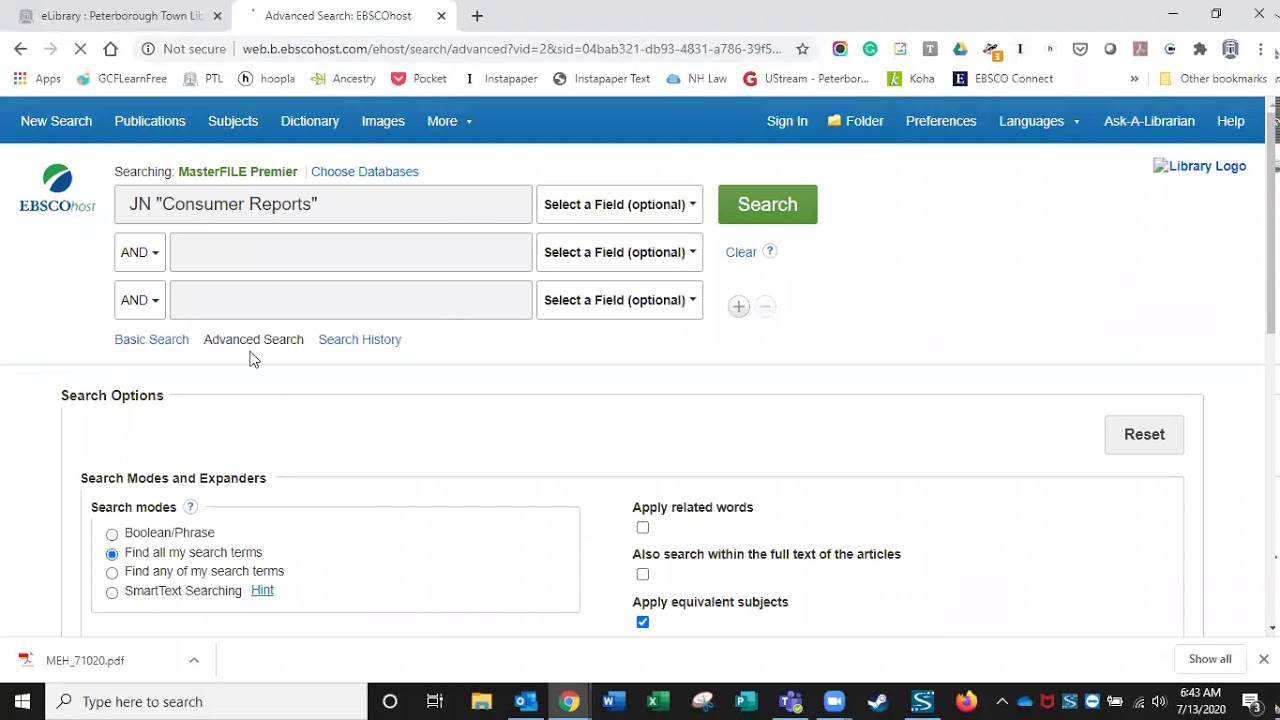Show hidden bookmarks with the chevron
Screen dimensions: 1280x720
click(x=1134, y=79)
